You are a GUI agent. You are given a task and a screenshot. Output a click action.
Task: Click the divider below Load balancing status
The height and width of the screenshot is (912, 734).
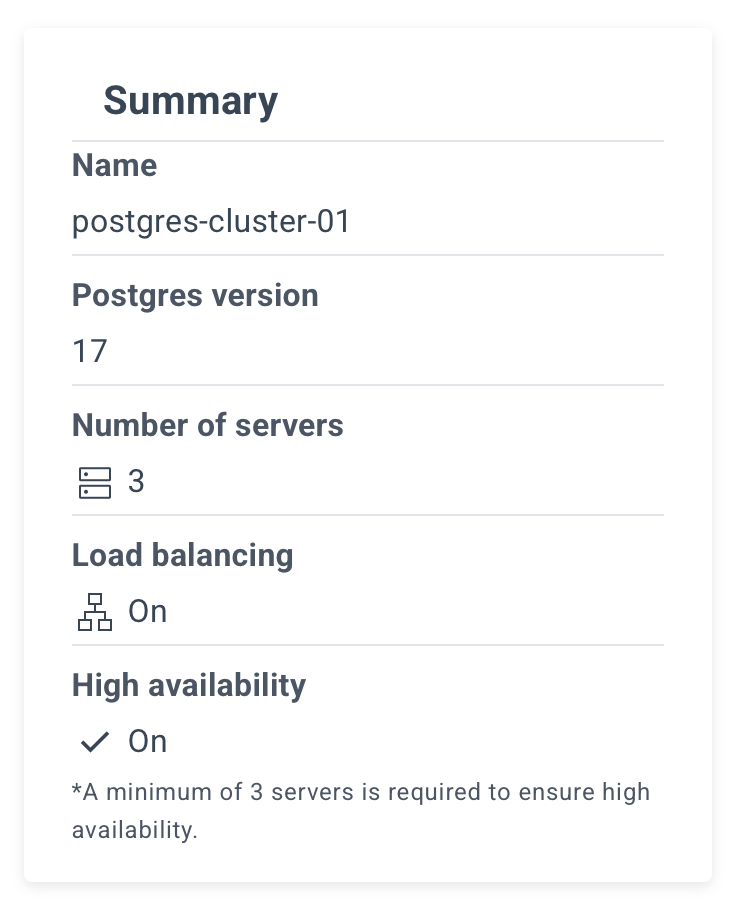coord(368,644)
